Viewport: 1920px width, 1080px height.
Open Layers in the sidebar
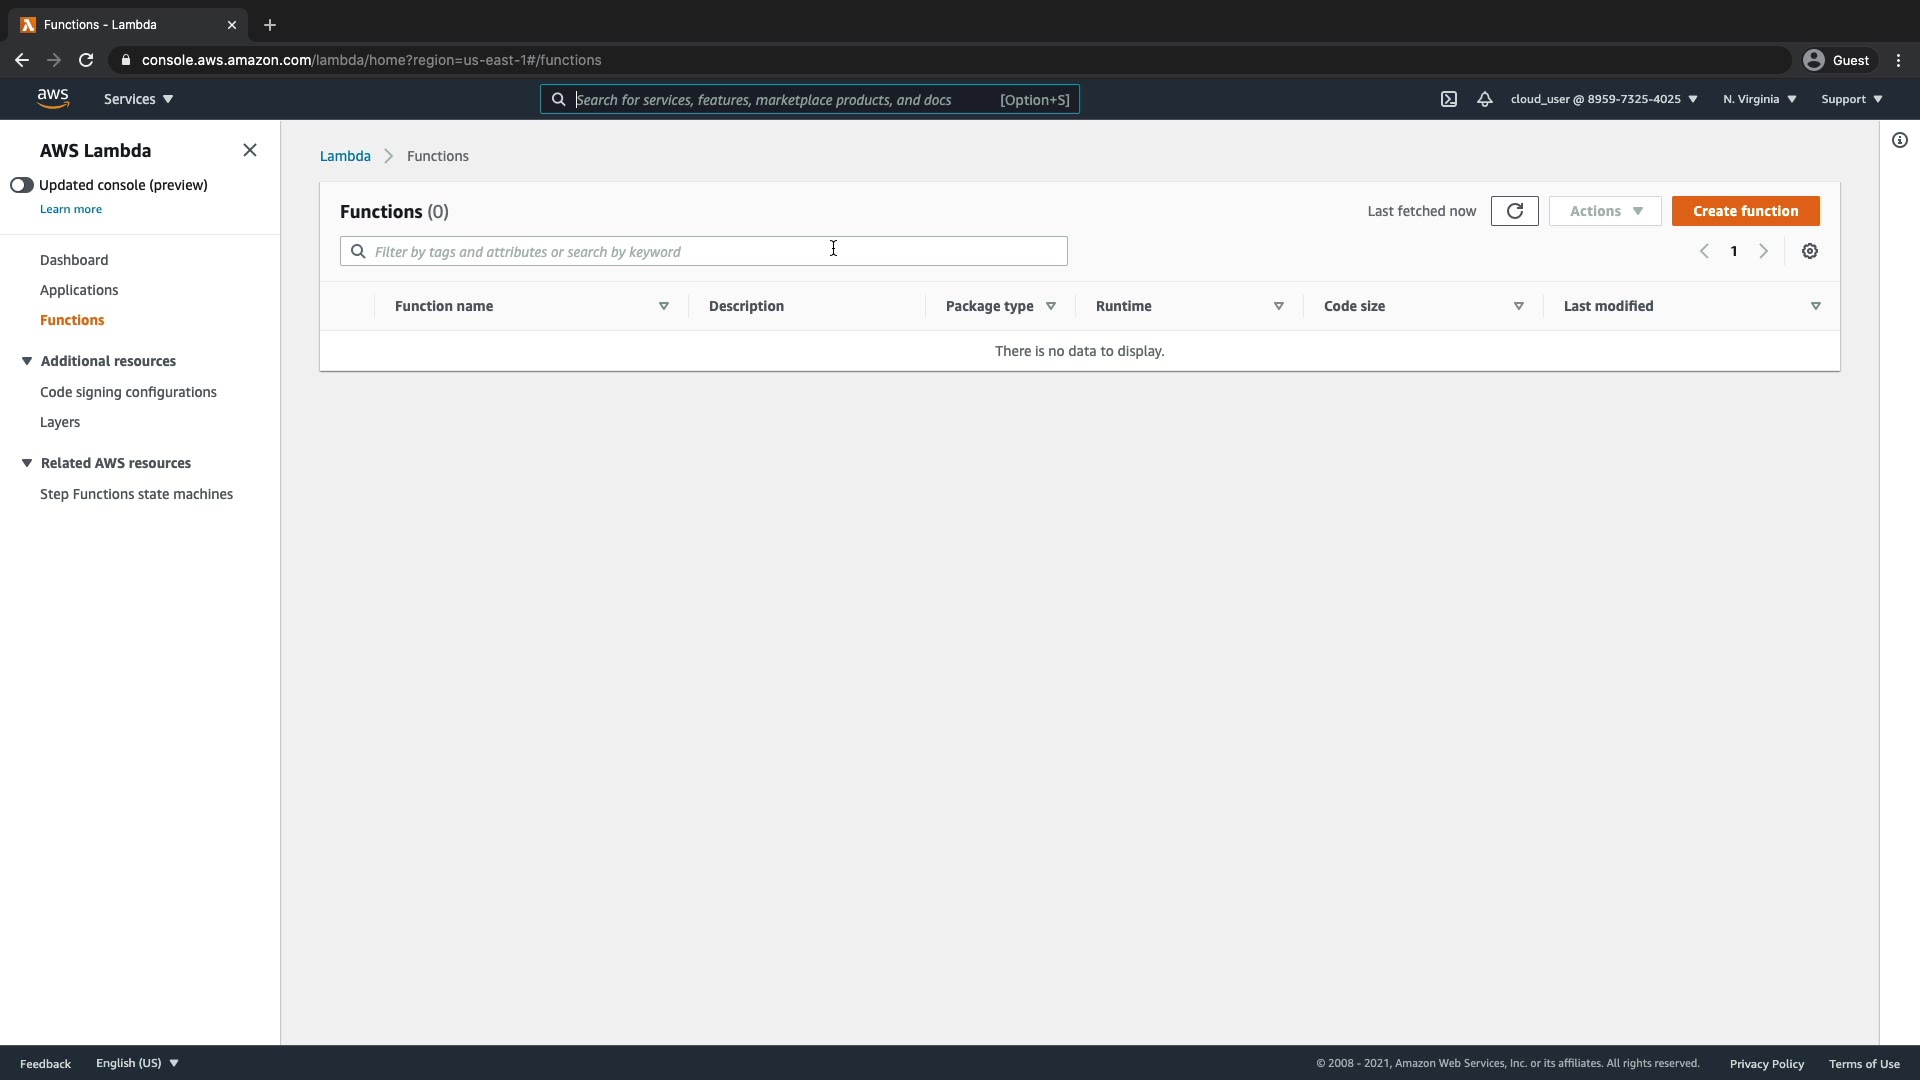[60, 422]
